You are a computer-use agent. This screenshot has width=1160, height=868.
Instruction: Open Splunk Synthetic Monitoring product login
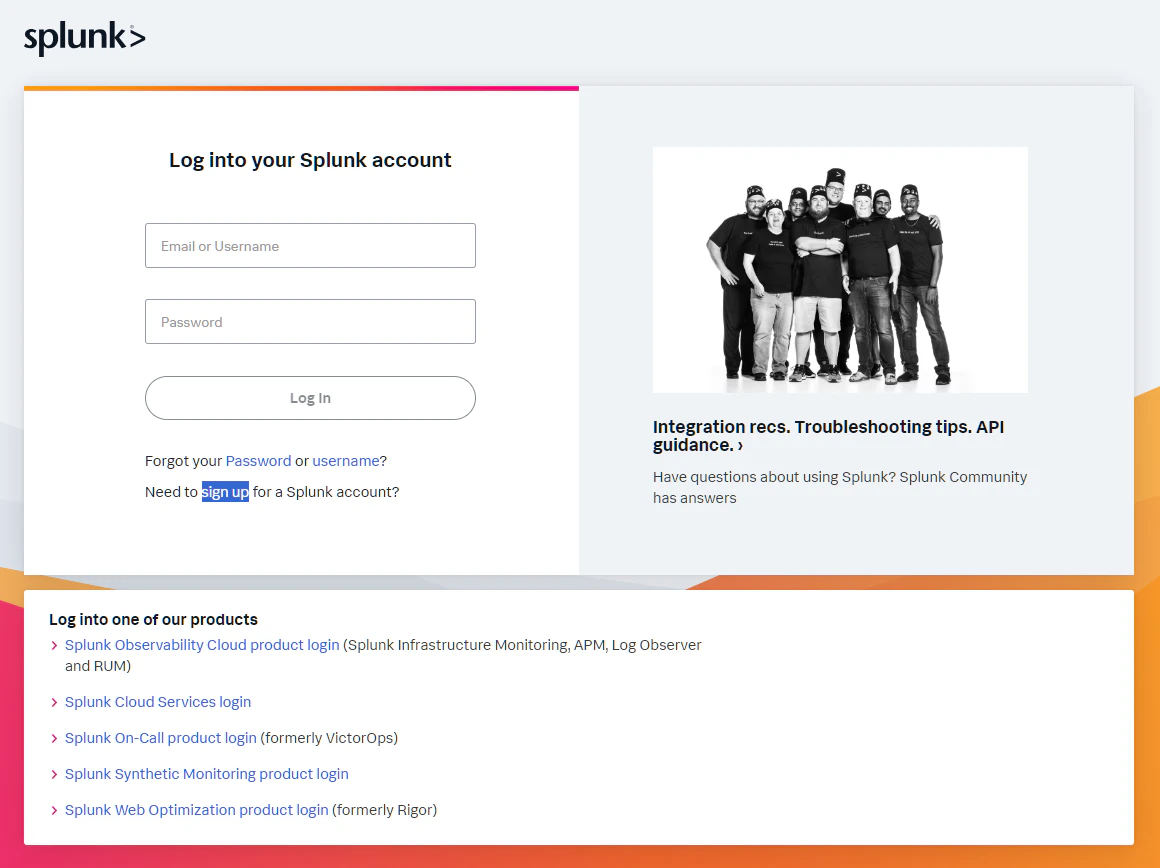pos(206,774)
